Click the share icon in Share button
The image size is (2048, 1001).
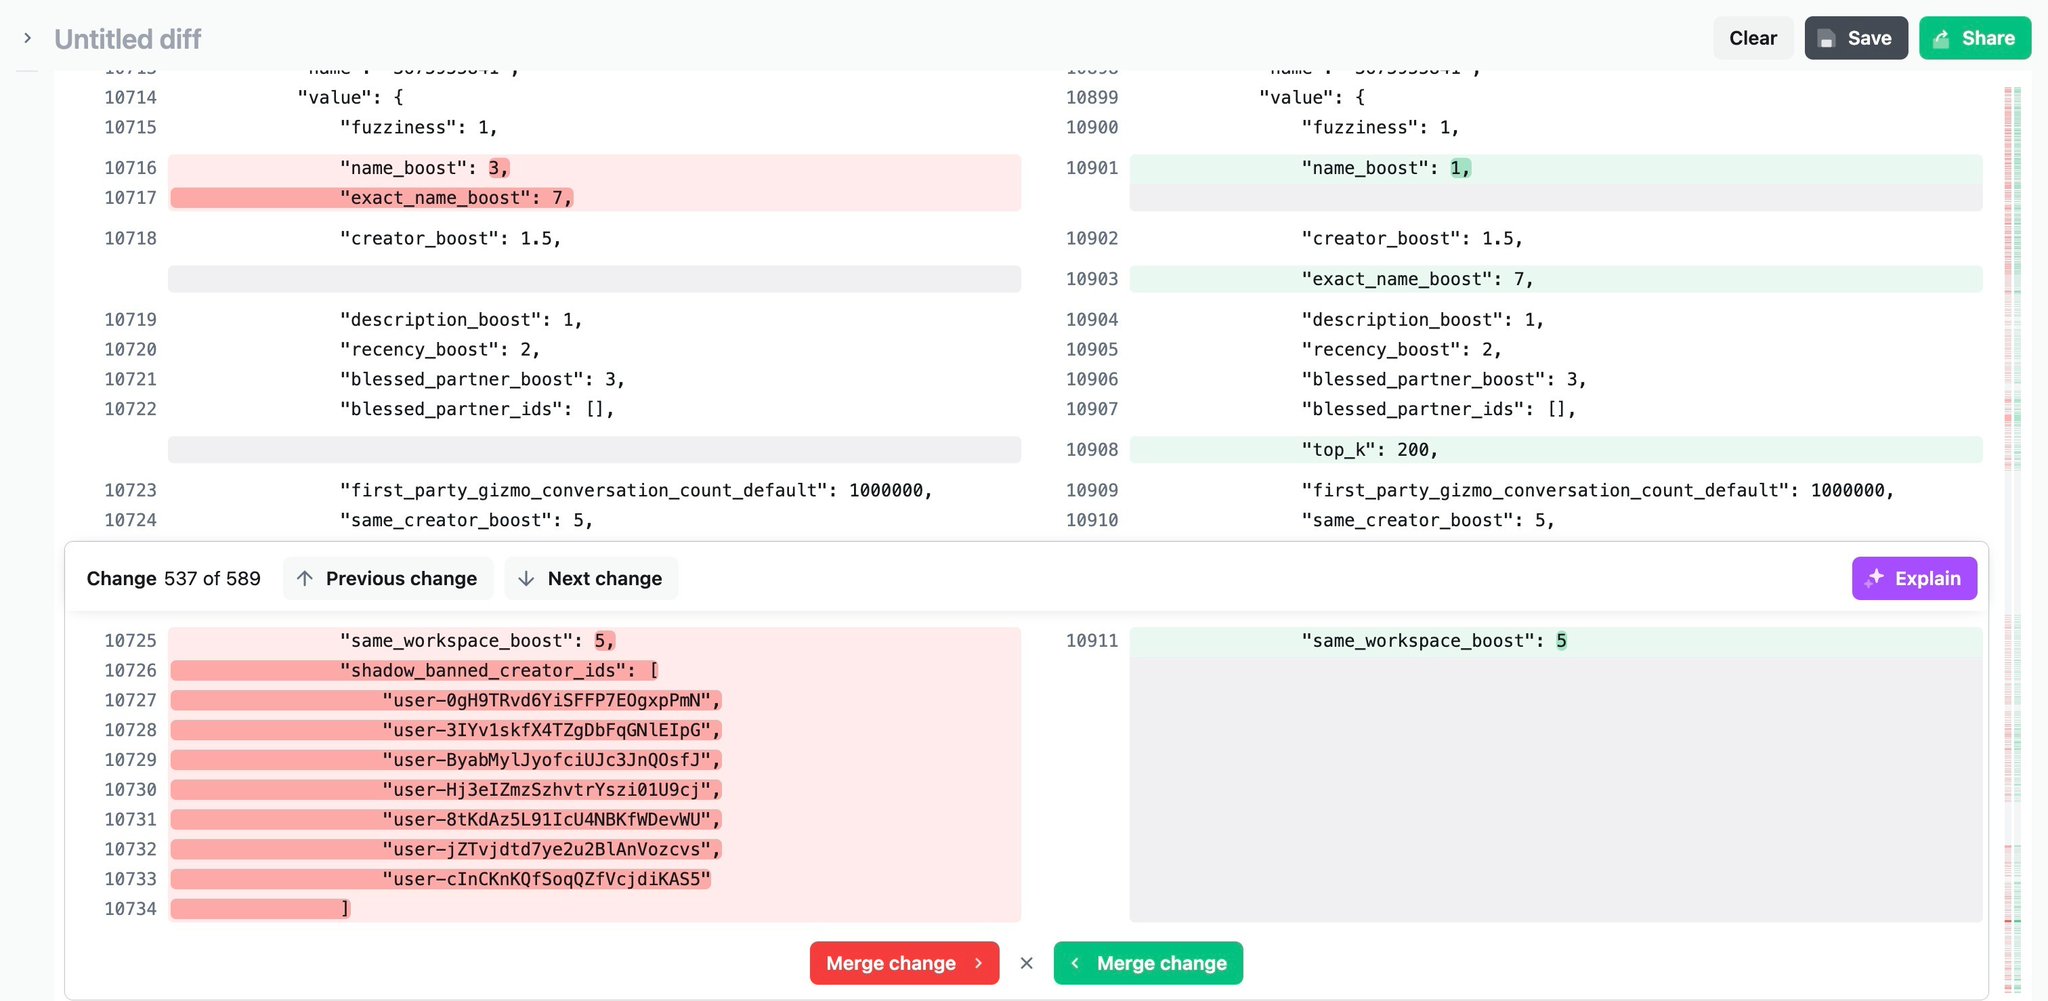[x=1941, y=39]
